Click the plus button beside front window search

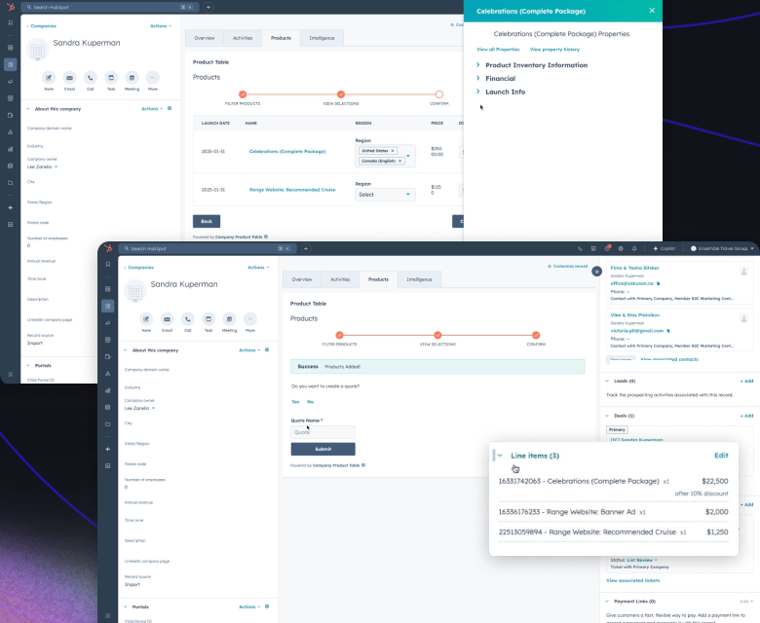[x=306, y=249]
